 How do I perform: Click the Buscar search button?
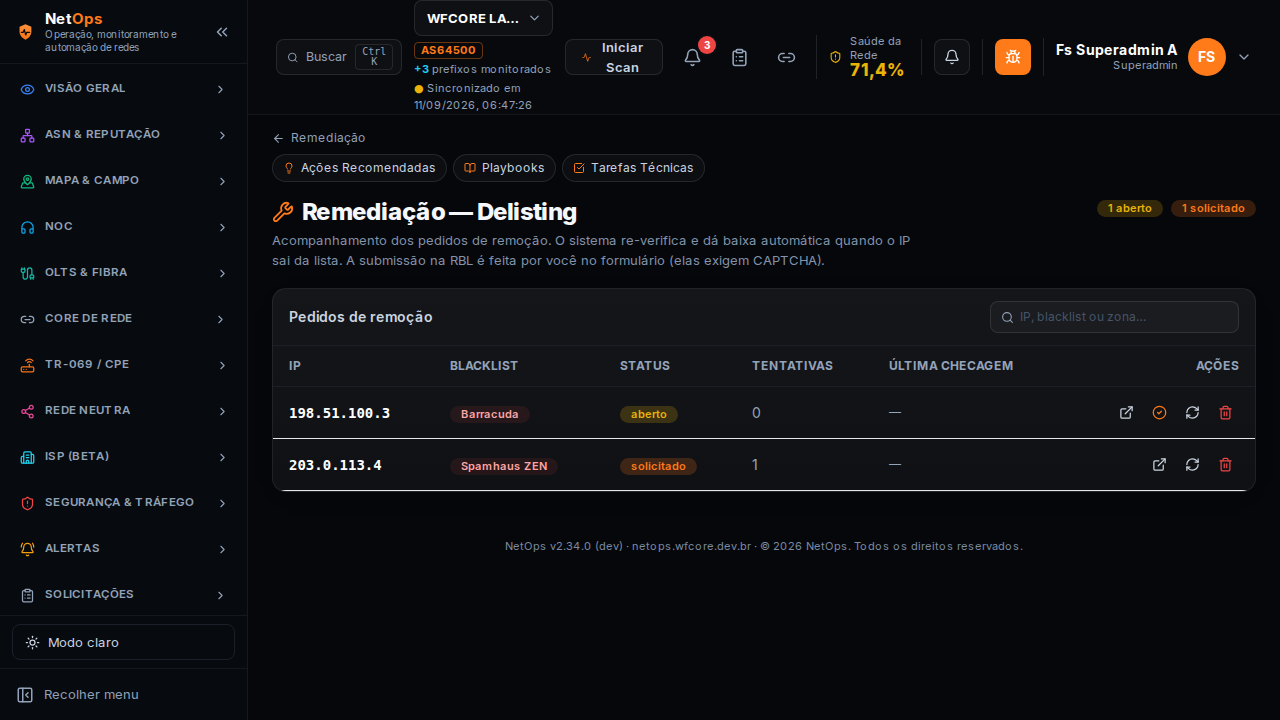339,57
